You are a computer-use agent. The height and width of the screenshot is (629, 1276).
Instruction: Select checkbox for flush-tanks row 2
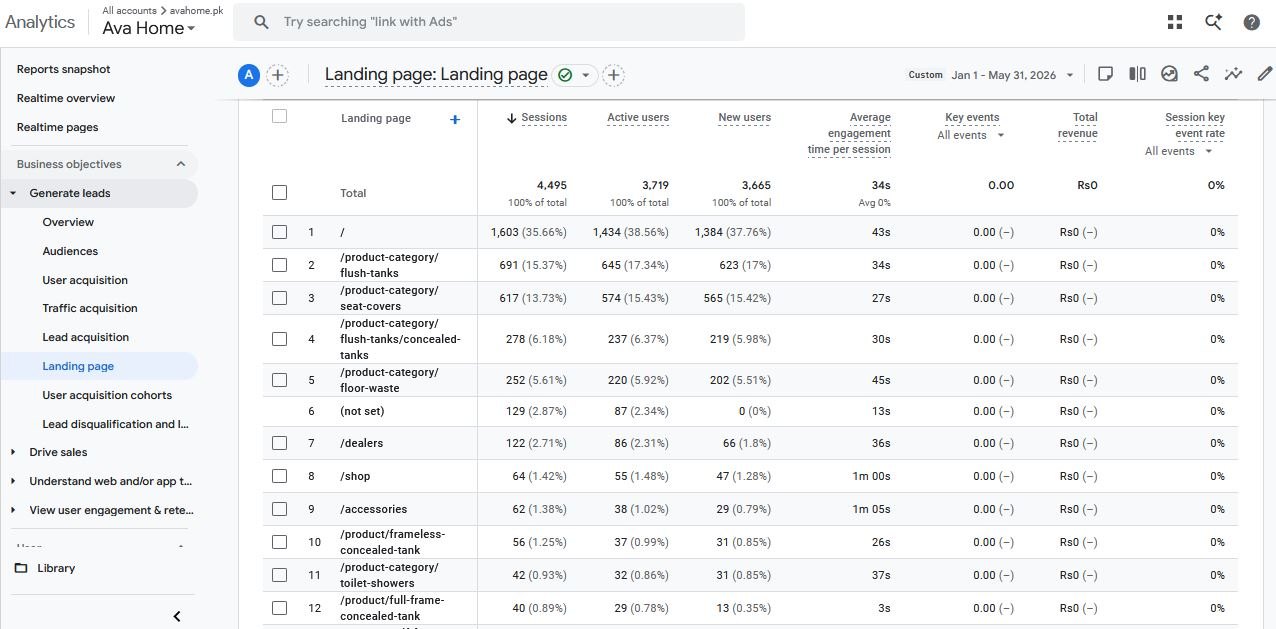coord(279,265)
